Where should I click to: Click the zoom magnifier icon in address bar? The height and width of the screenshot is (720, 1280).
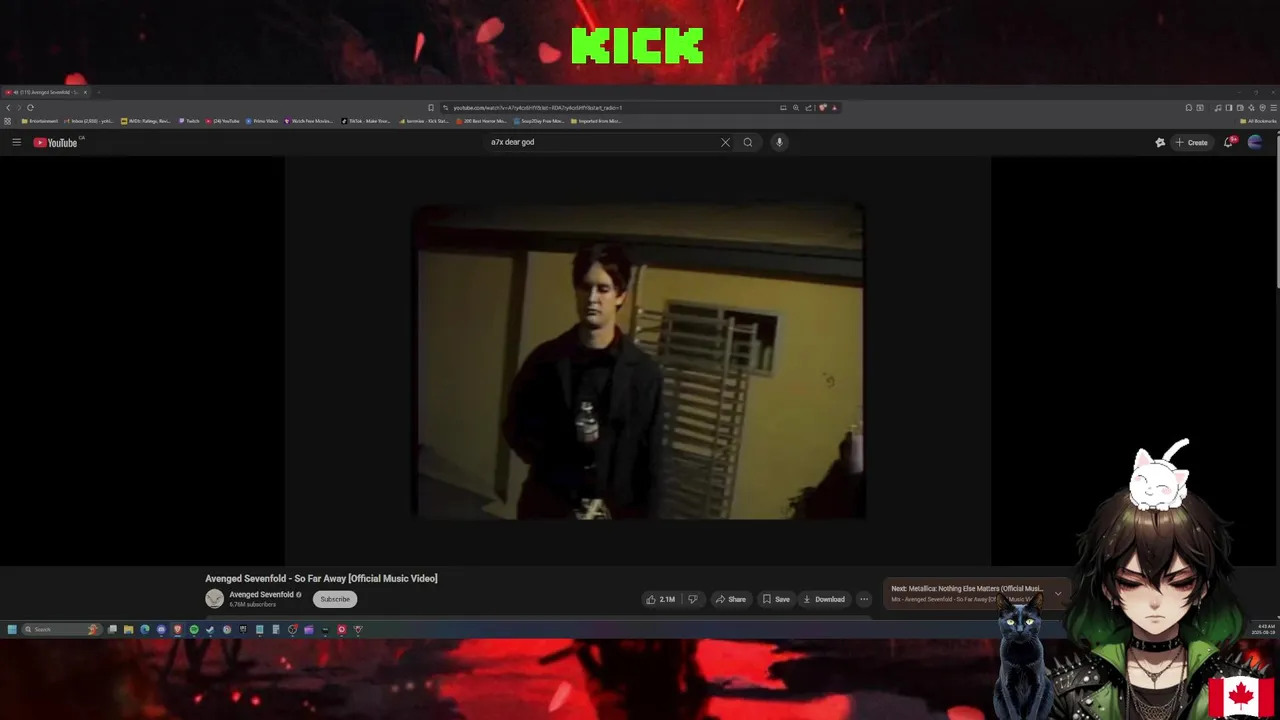pyautogui.click(x=796, y=107)
